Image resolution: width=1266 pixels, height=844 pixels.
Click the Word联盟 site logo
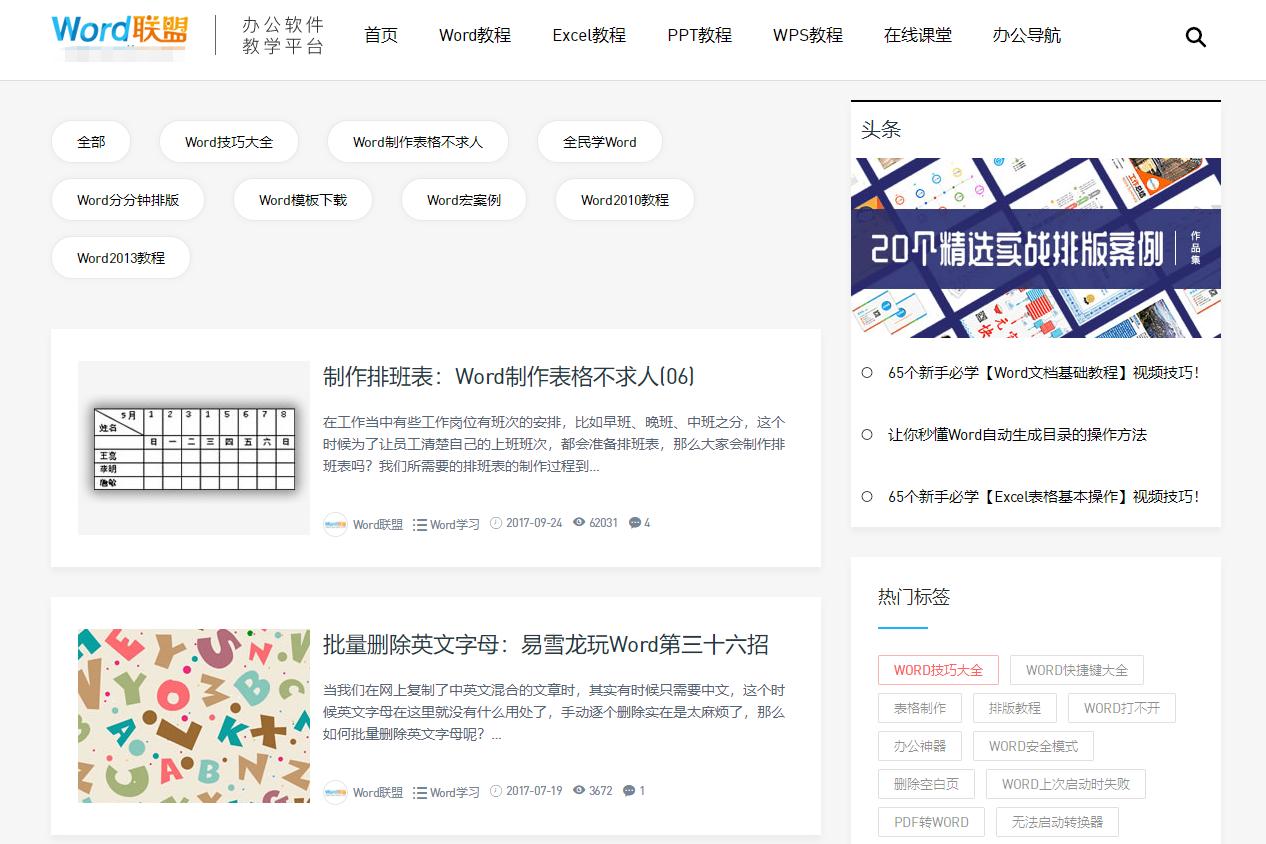click(118, 32)
